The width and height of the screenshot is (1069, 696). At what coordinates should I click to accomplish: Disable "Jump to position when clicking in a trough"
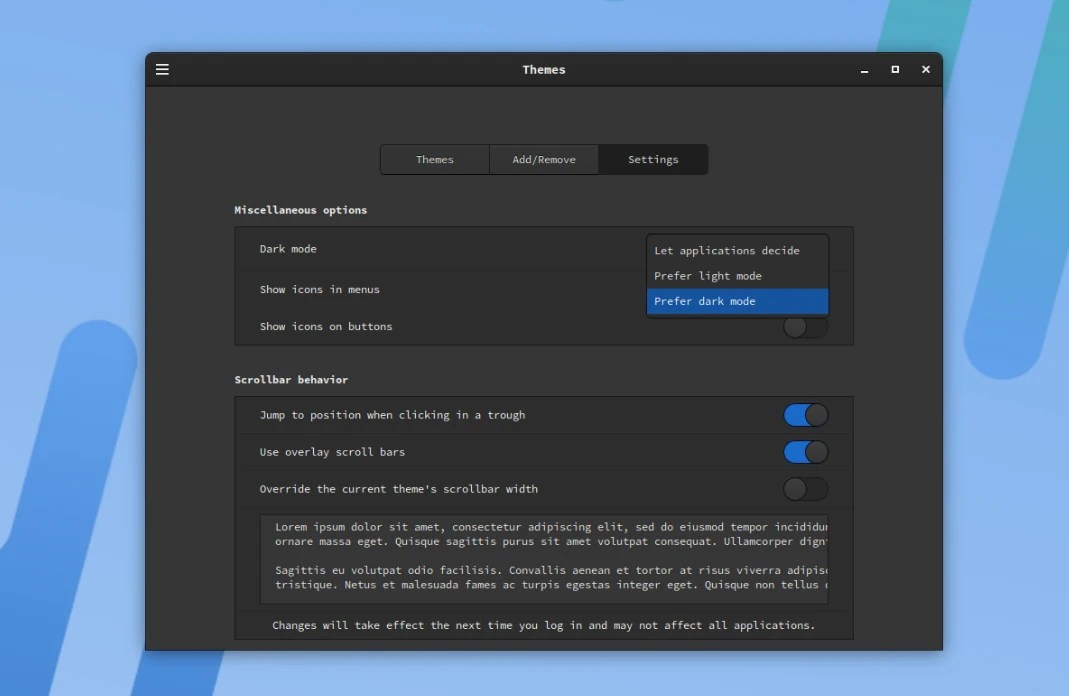[x=806, y=415]
